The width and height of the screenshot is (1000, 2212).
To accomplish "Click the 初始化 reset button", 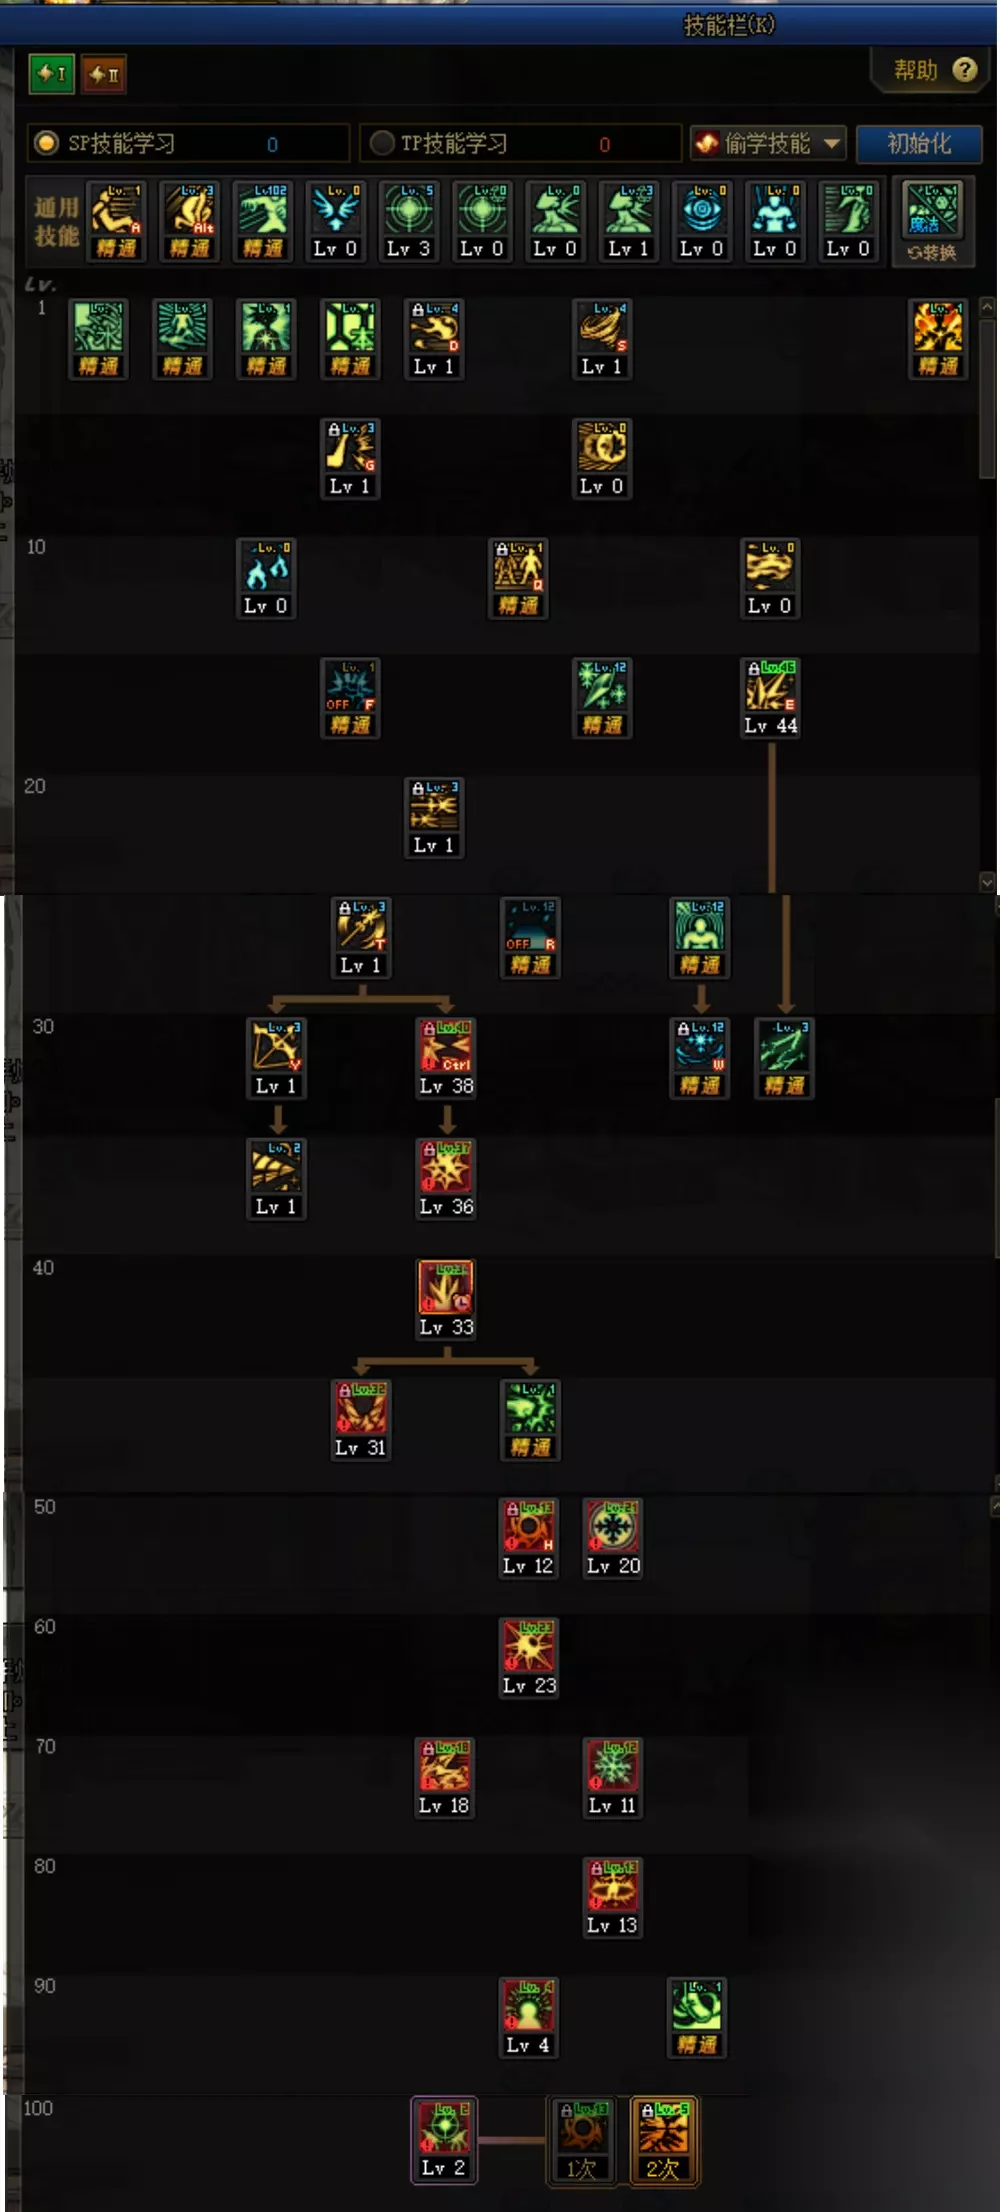I will point(919,143).
